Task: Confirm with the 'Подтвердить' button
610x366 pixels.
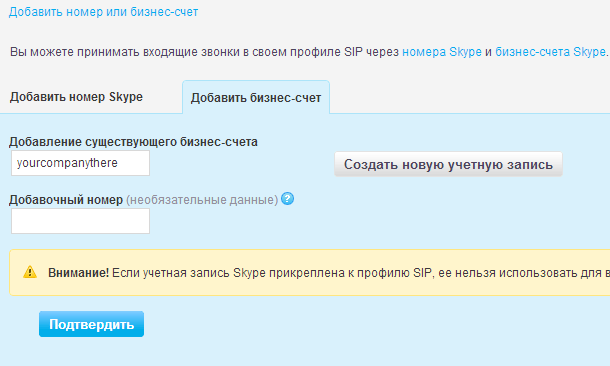Action: (x=91, y=324)
